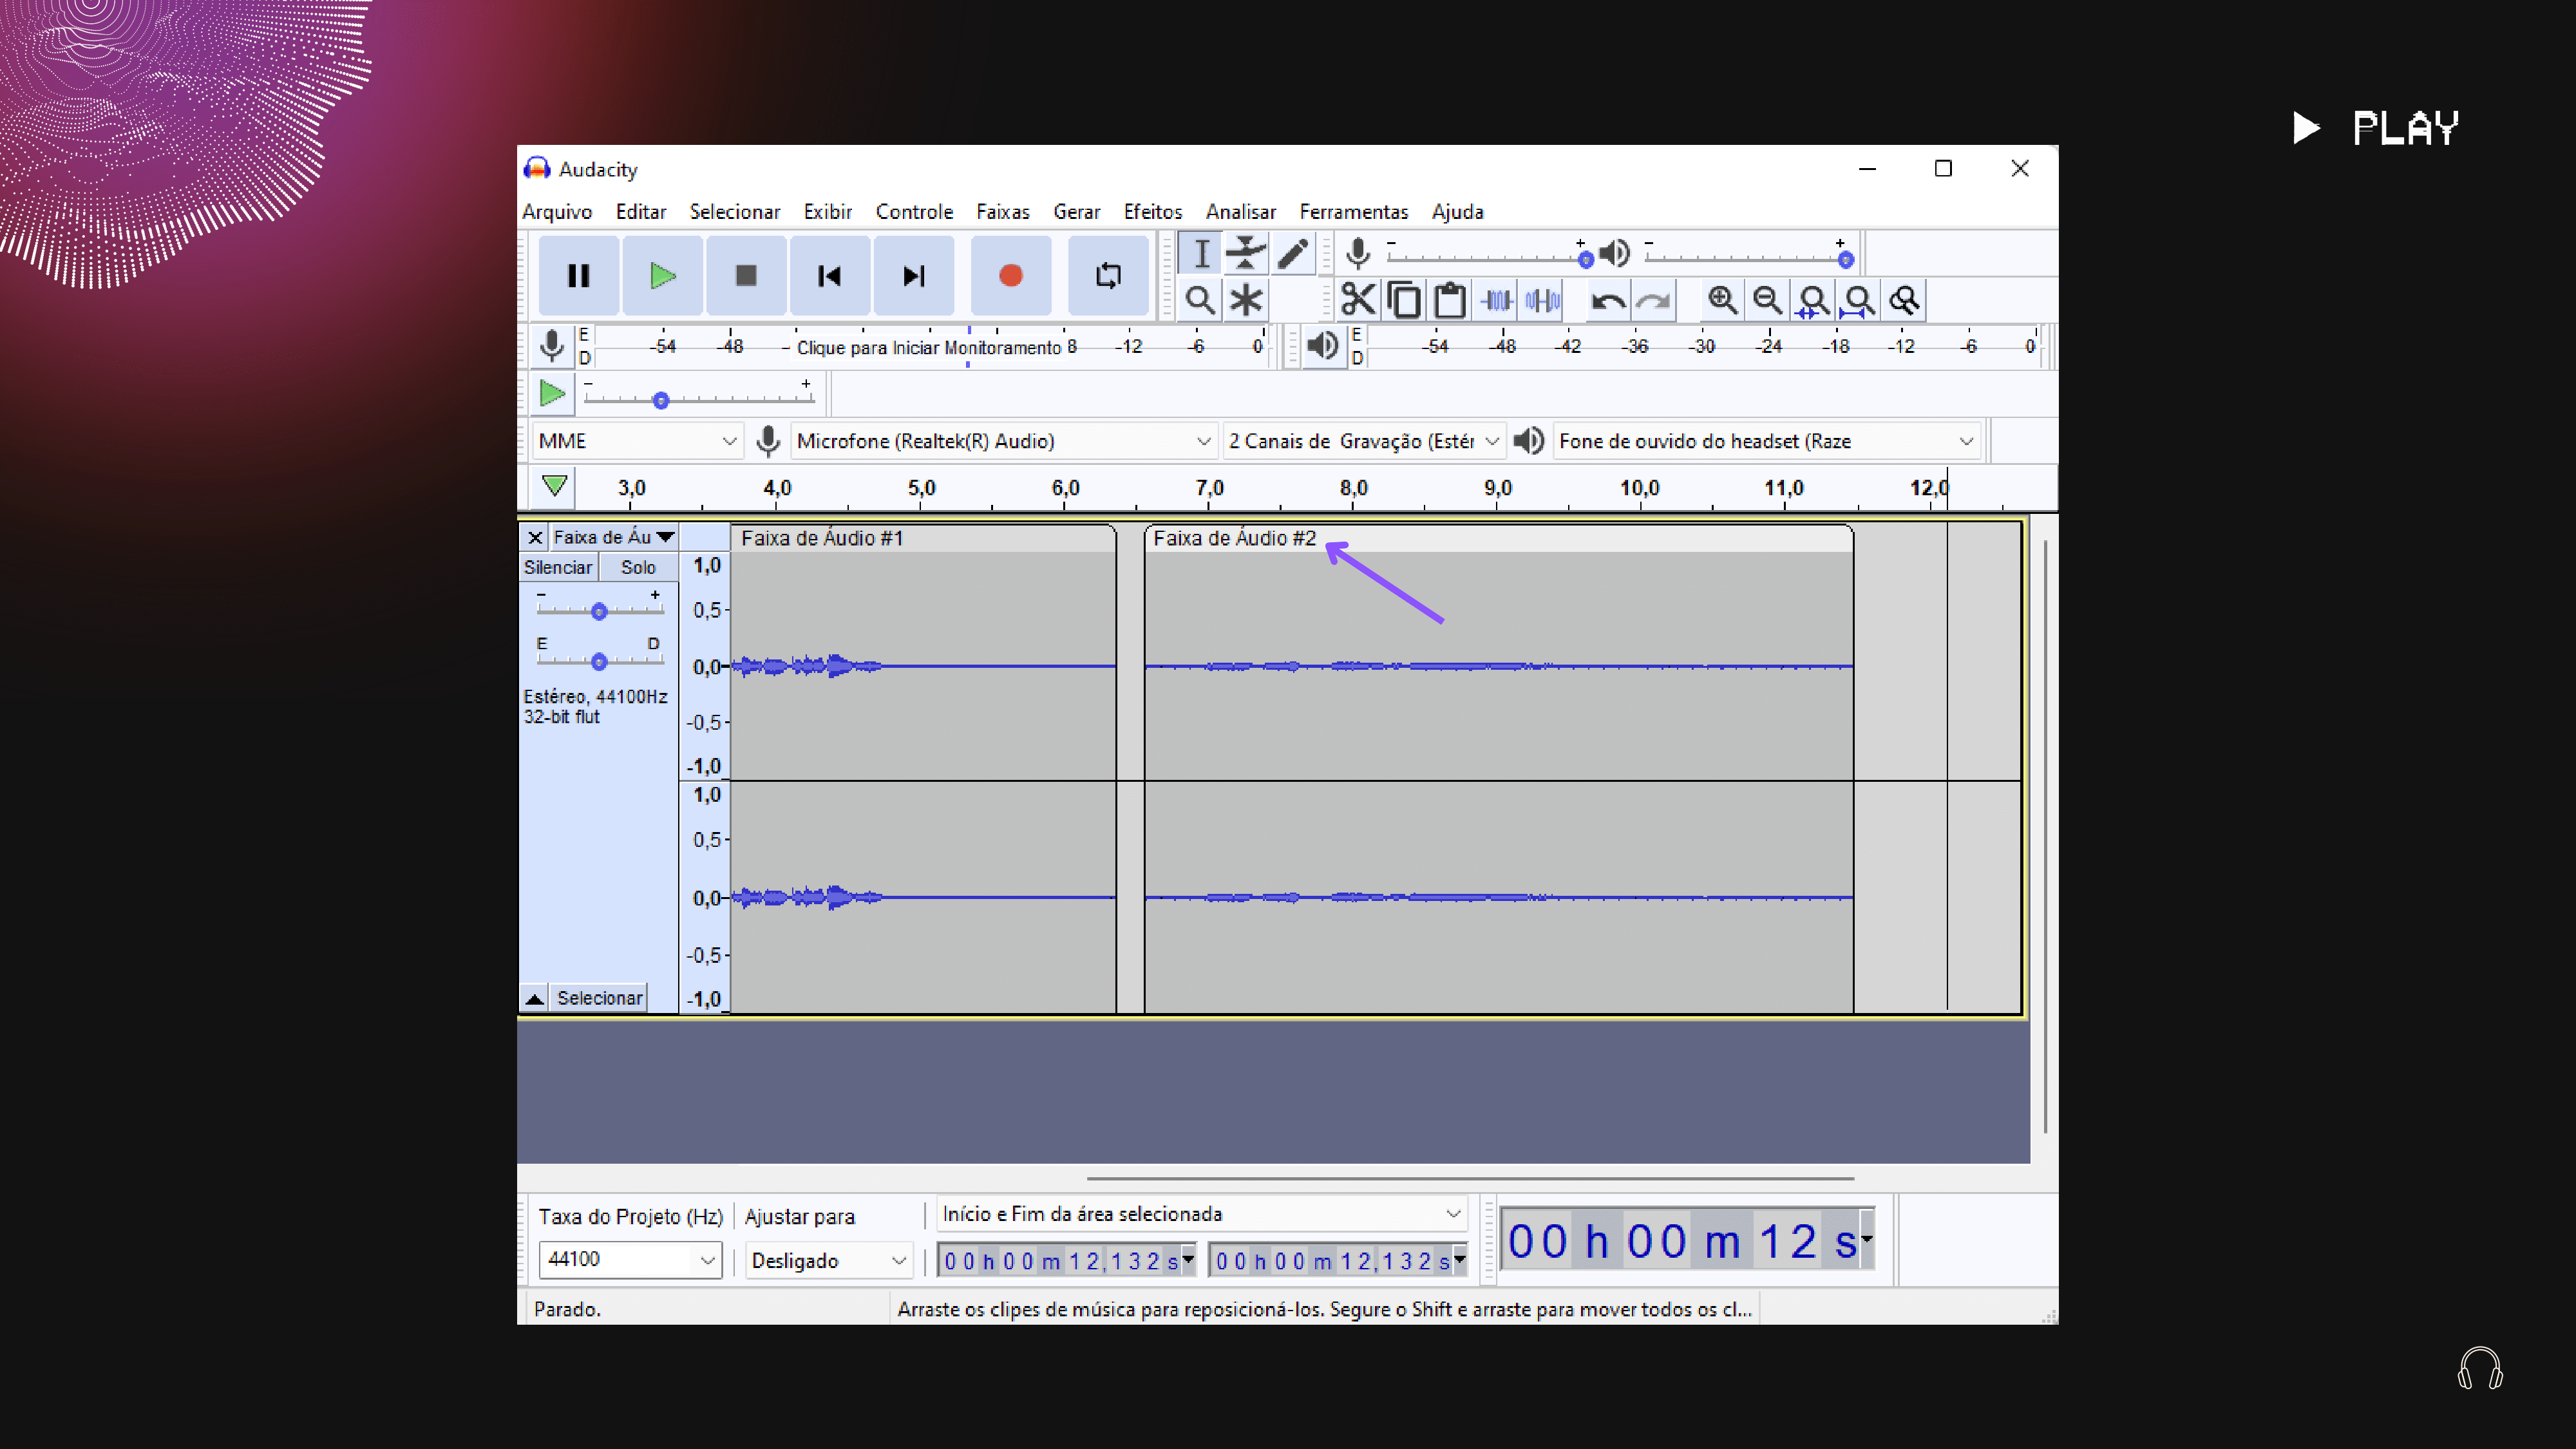This screenshot has height=1449, width=2576.
Task: Zoom in on the timeline
Action: pos(1722,300)
